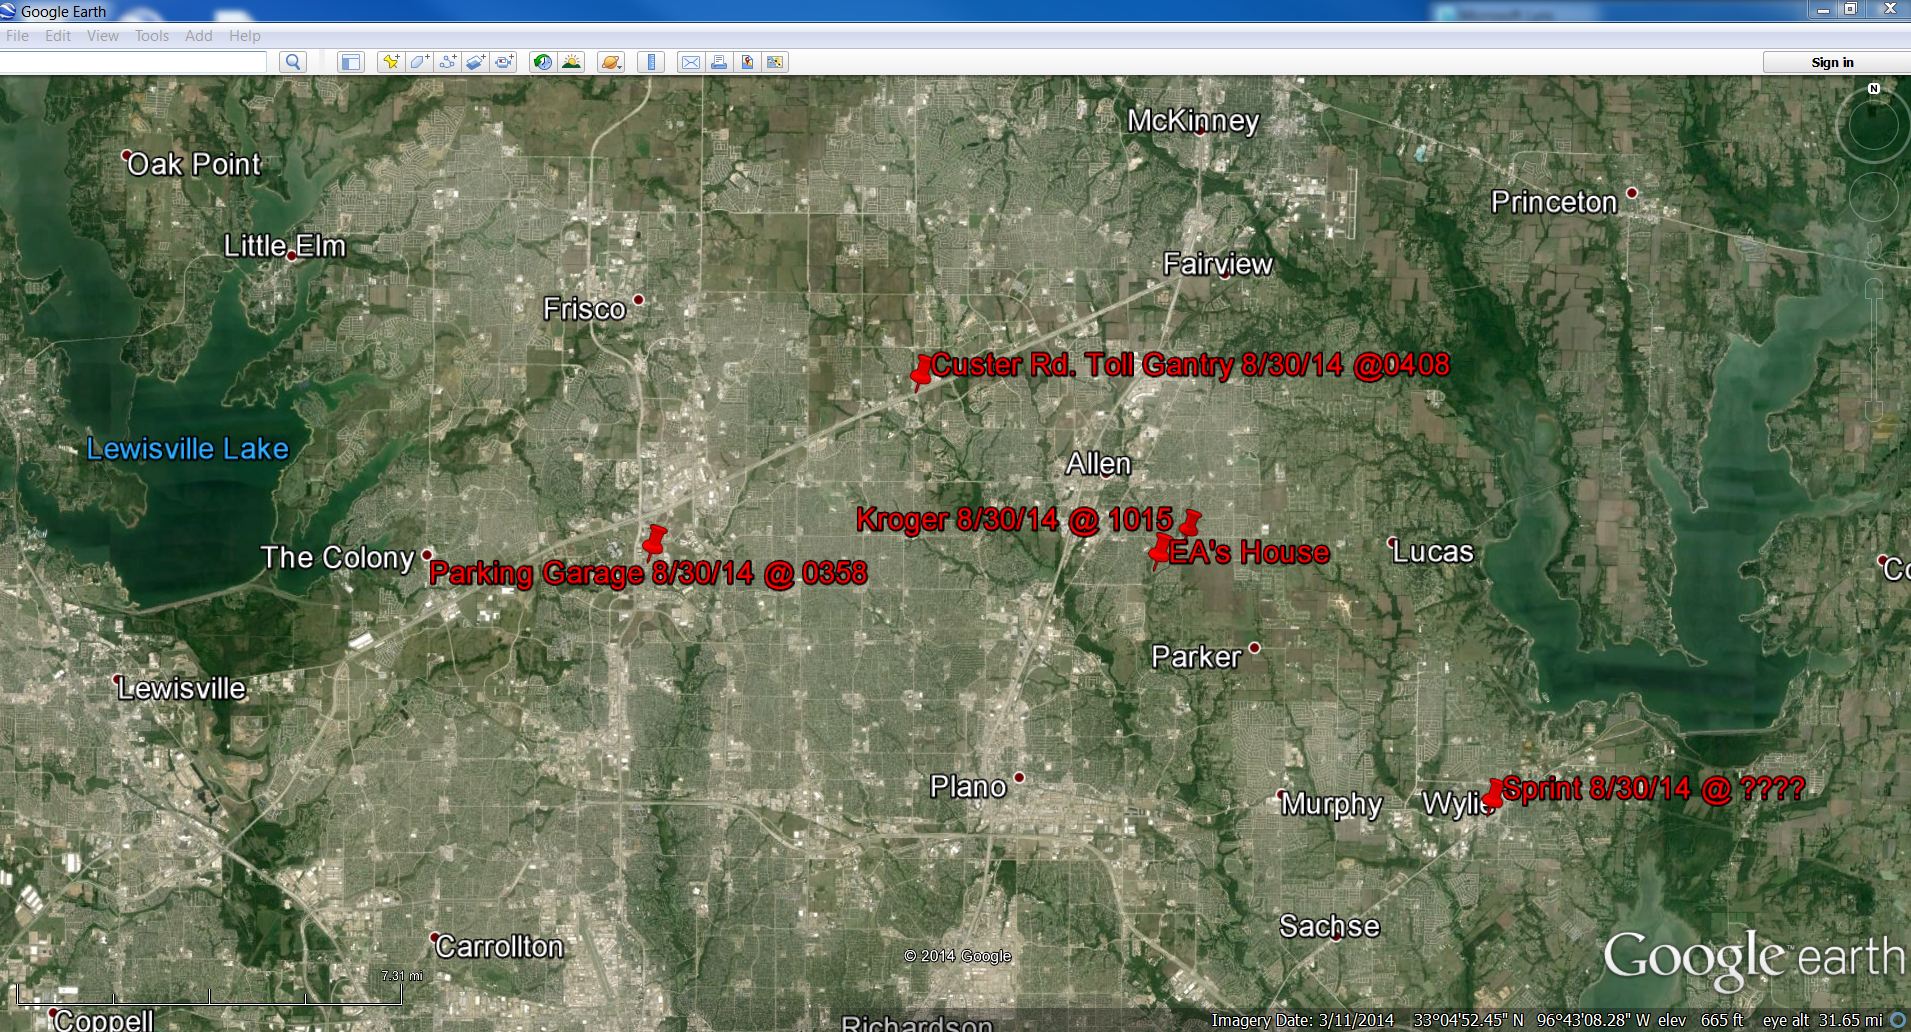
Task: Click the Sign in button
Action: (1832, 62)
